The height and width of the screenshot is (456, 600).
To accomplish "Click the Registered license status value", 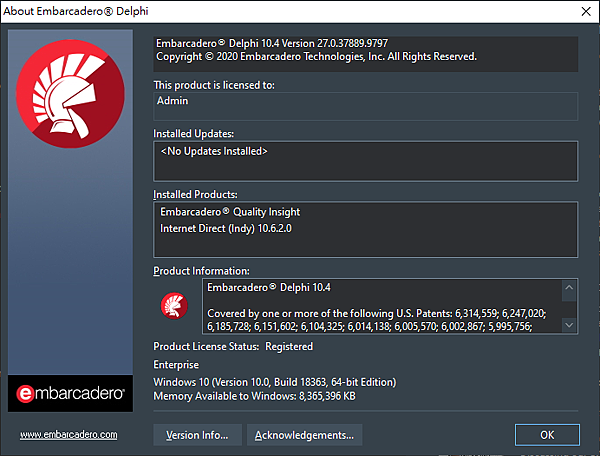I will 289,347.
